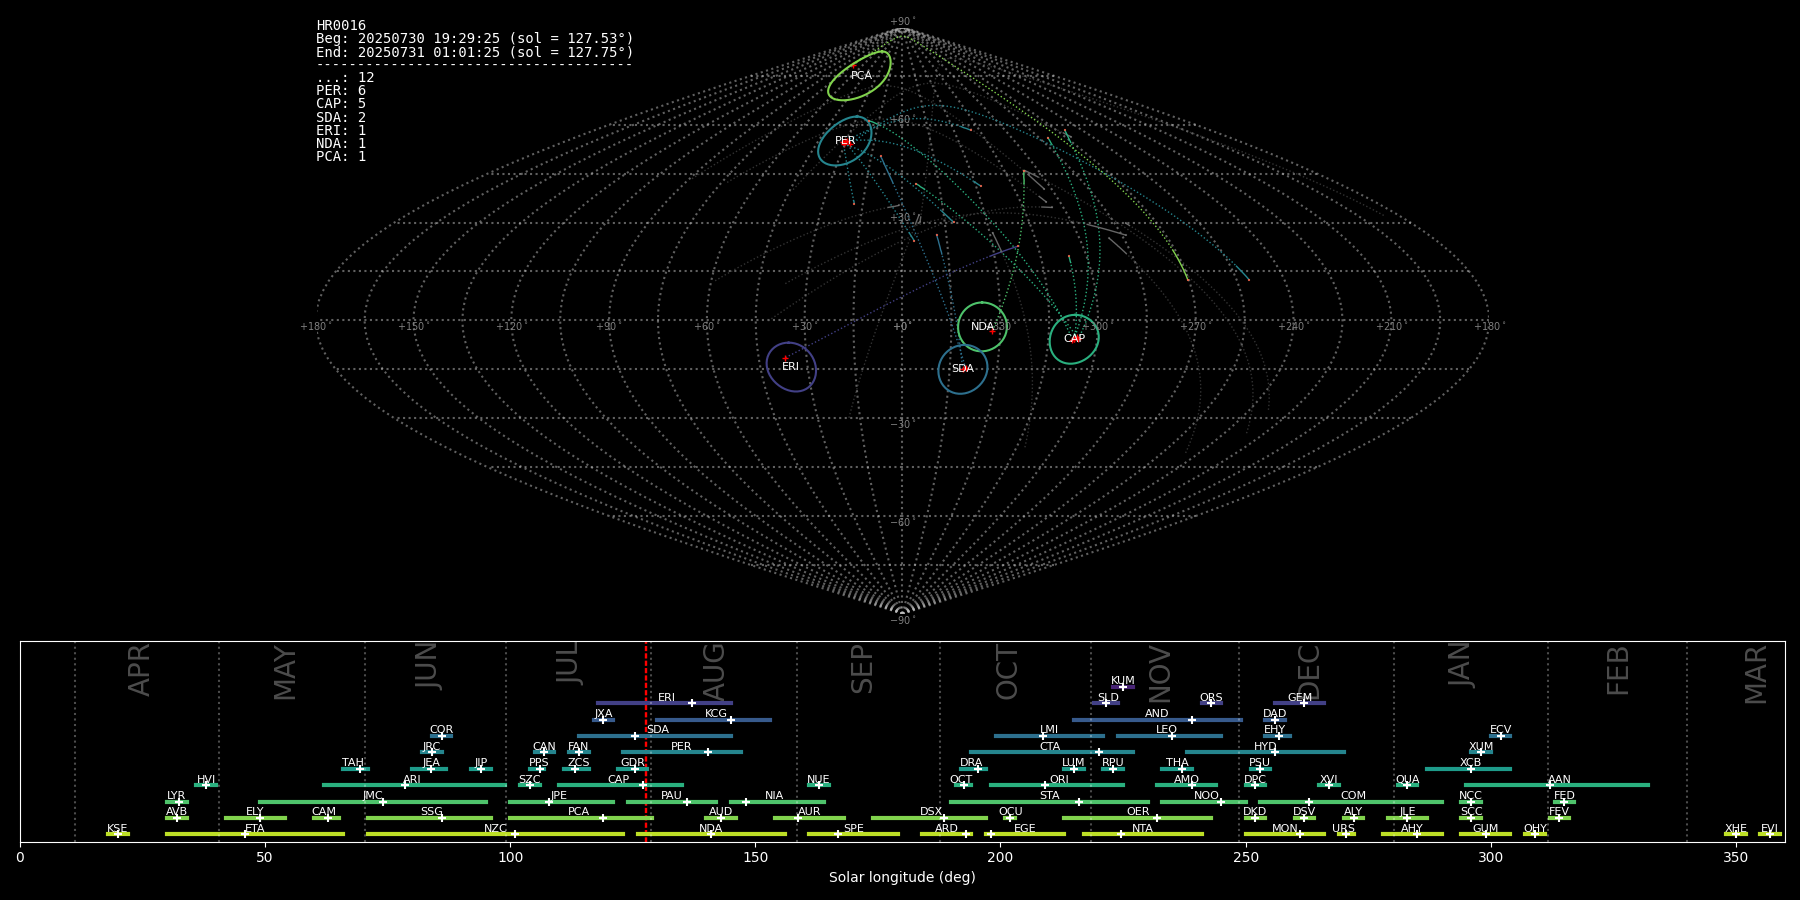
Task: Click the 'SDA: 2' count in the legend
Action: click(341, 117)
